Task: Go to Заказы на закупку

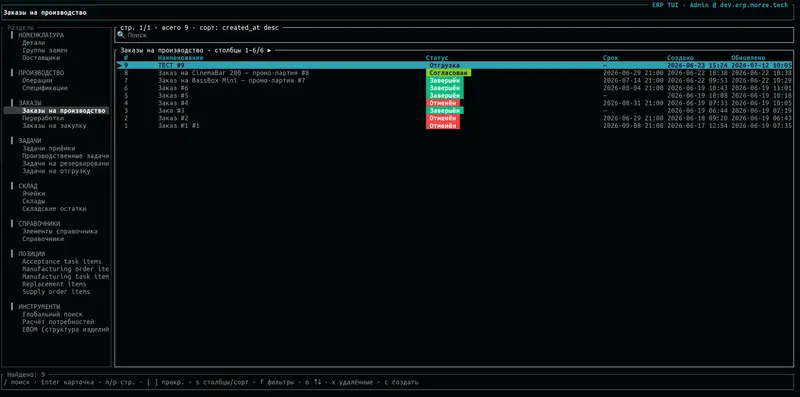Action: pos(54,126)
